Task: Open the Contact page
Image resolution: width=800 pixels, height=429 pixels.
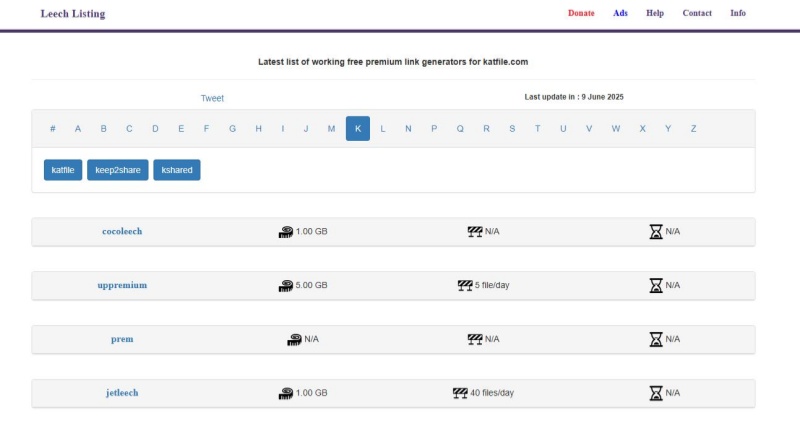Action: 697,13
